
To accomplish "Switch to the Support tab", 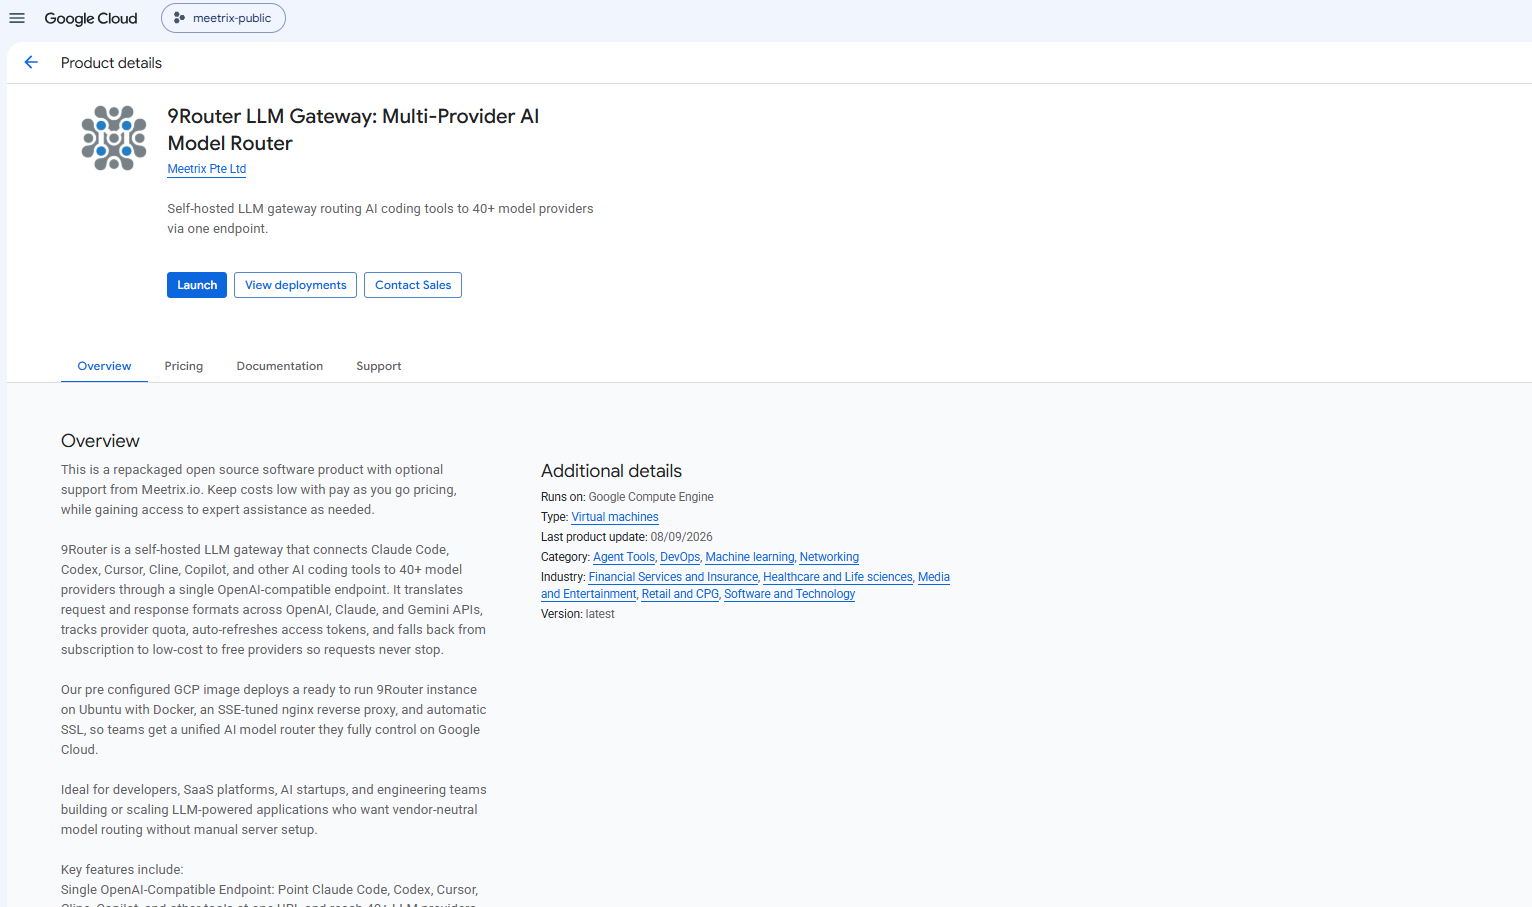I will click(x=379, y=366).
